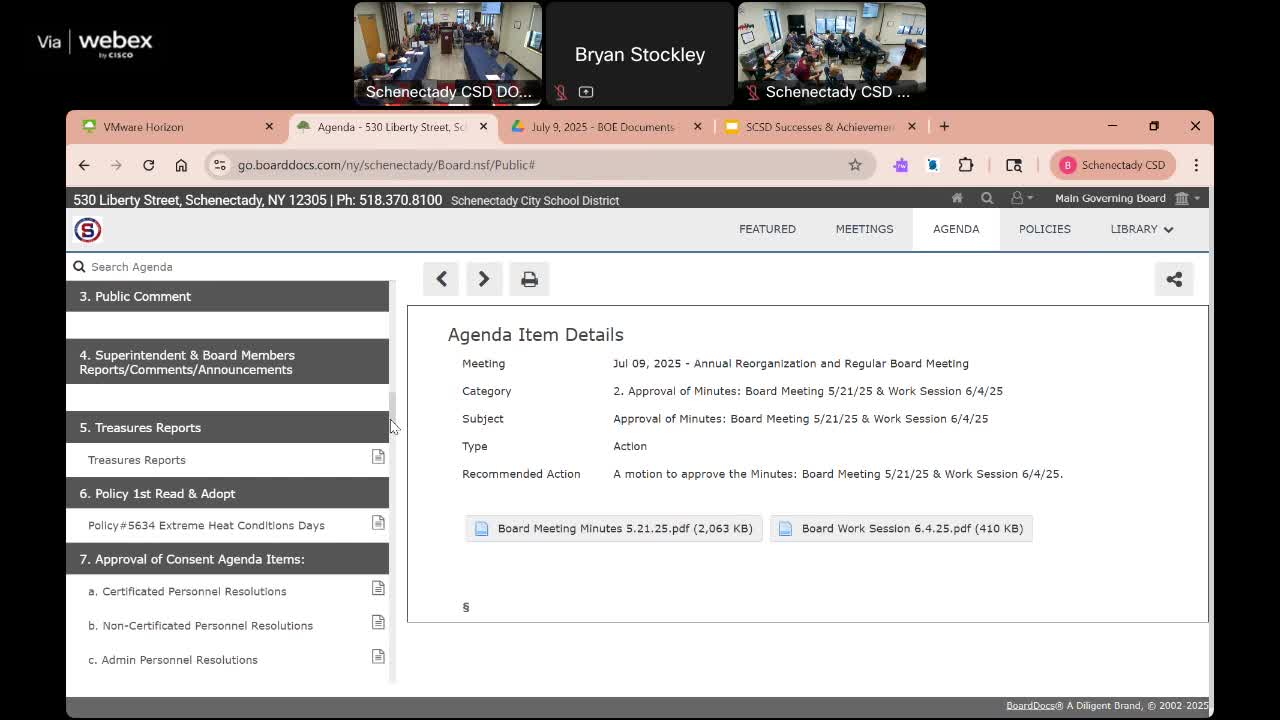Viewport: 1280px width, 720px height.
Task: Open the share icon for agenda item
Action: (x=1174, y=279)
